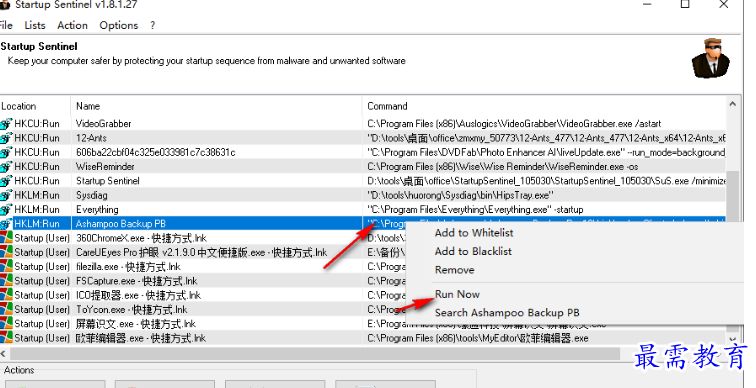Click the VideoGrabber.exe /astart command cell
This screenshot has height=388, width=756.
point(514,123)
